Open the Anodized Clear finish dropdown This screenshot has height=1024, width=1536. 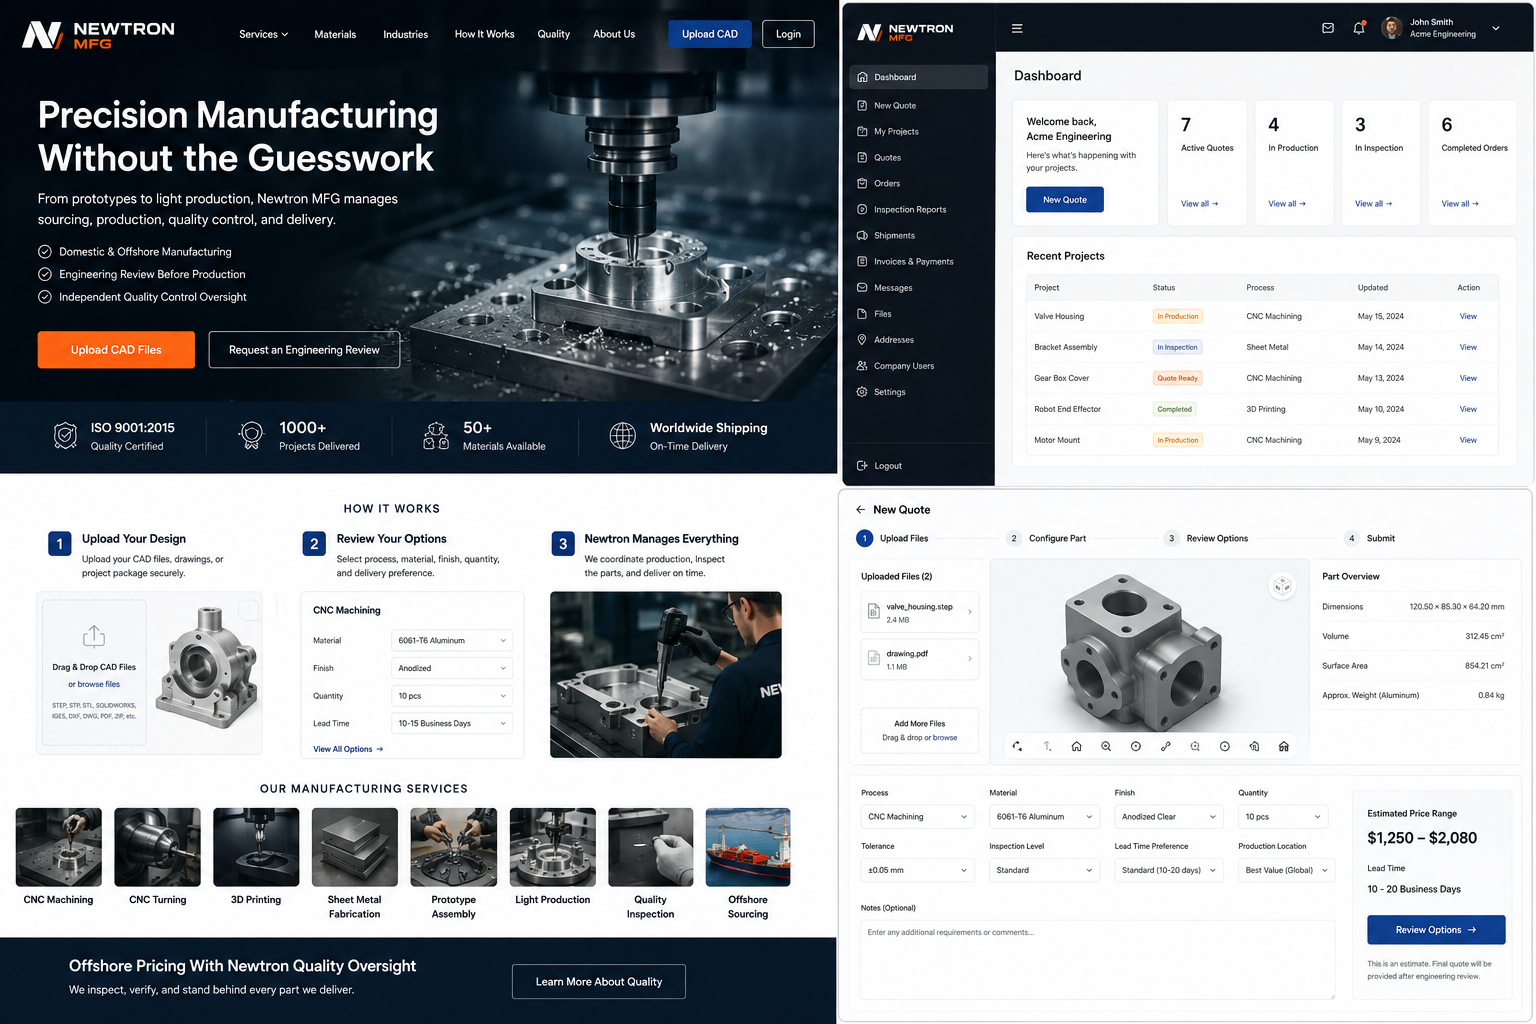(1169, 817)
